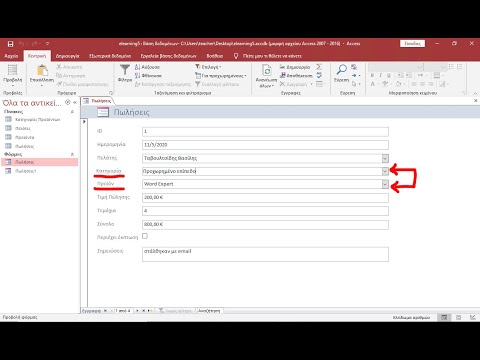
Task: Collapse the Πίνακες group in navigation pane
Action: click(x=72, y=112)
